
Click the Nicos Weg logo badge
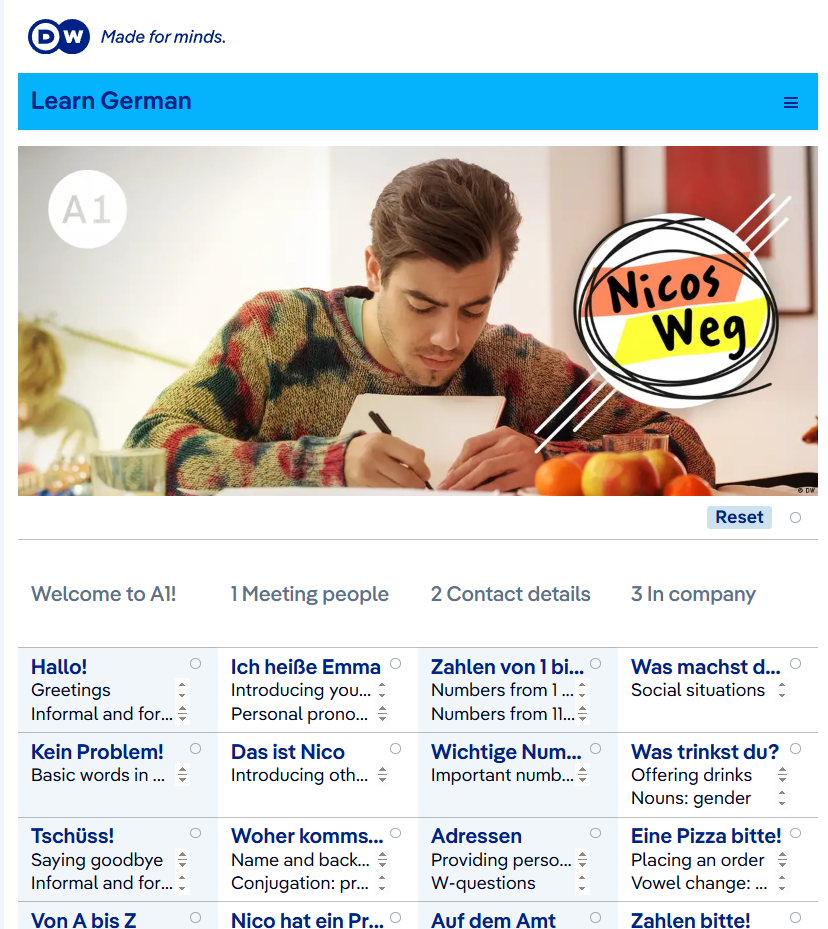(677, 309)
